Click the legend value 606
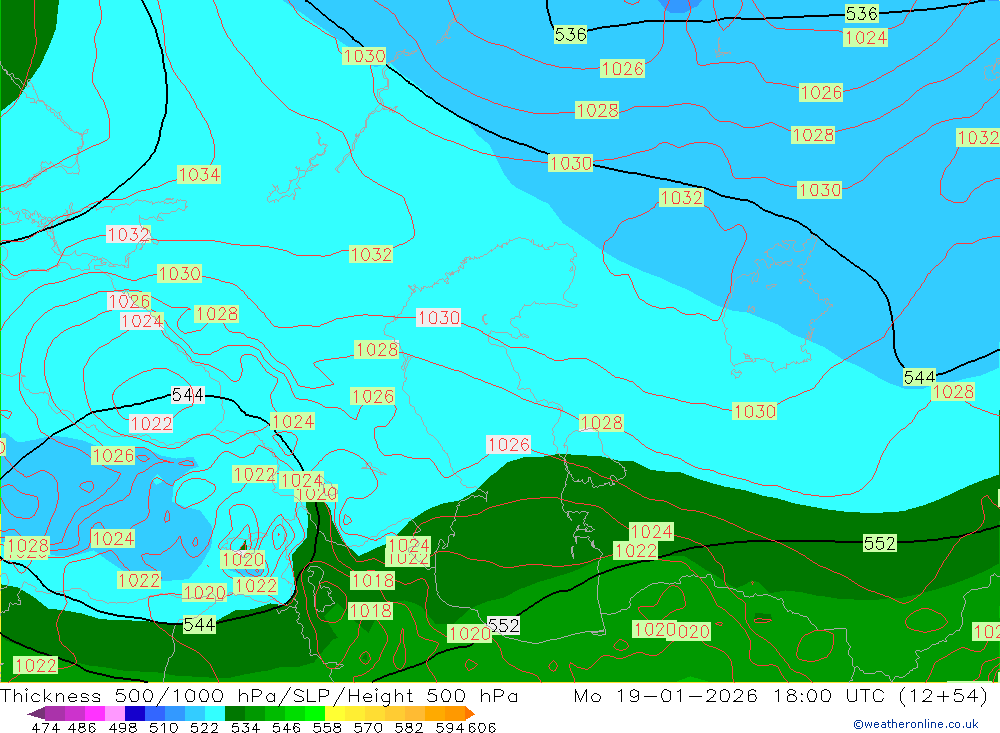The height and width of the screenshot is (733, 1000). tap(482, 727)
